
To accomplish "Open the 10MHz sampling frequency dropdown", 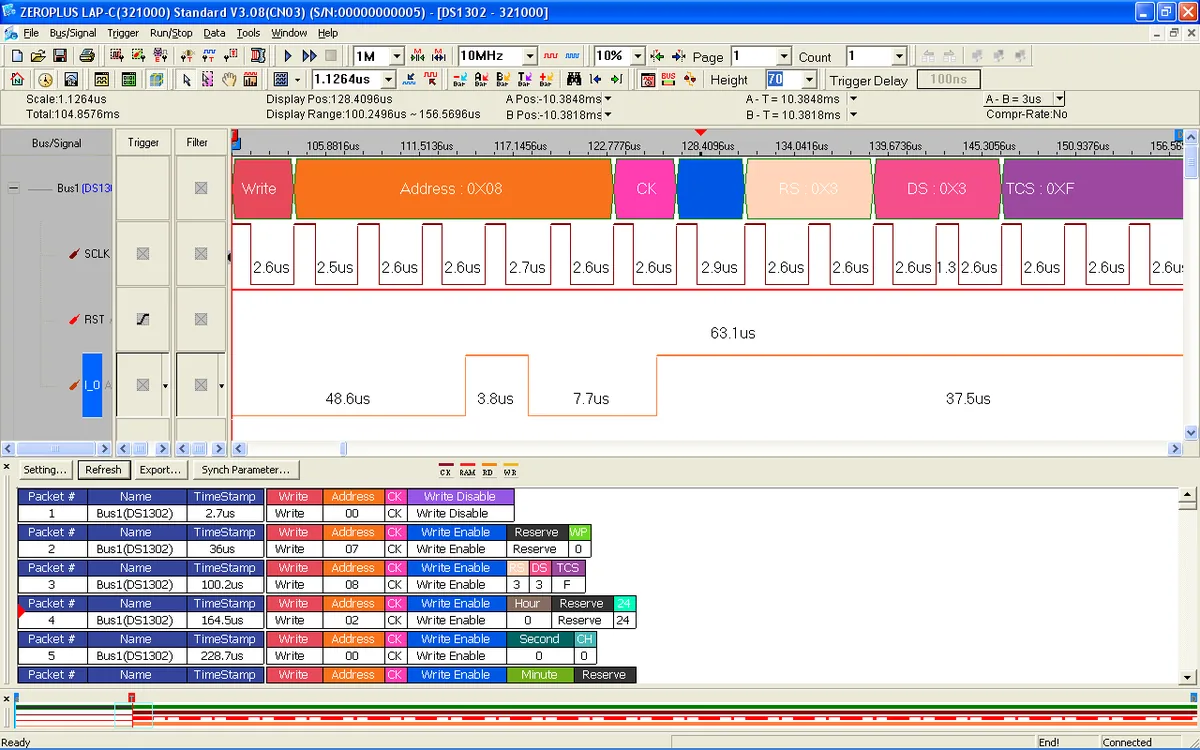I will pyautogui.click(x=530, y=56).
